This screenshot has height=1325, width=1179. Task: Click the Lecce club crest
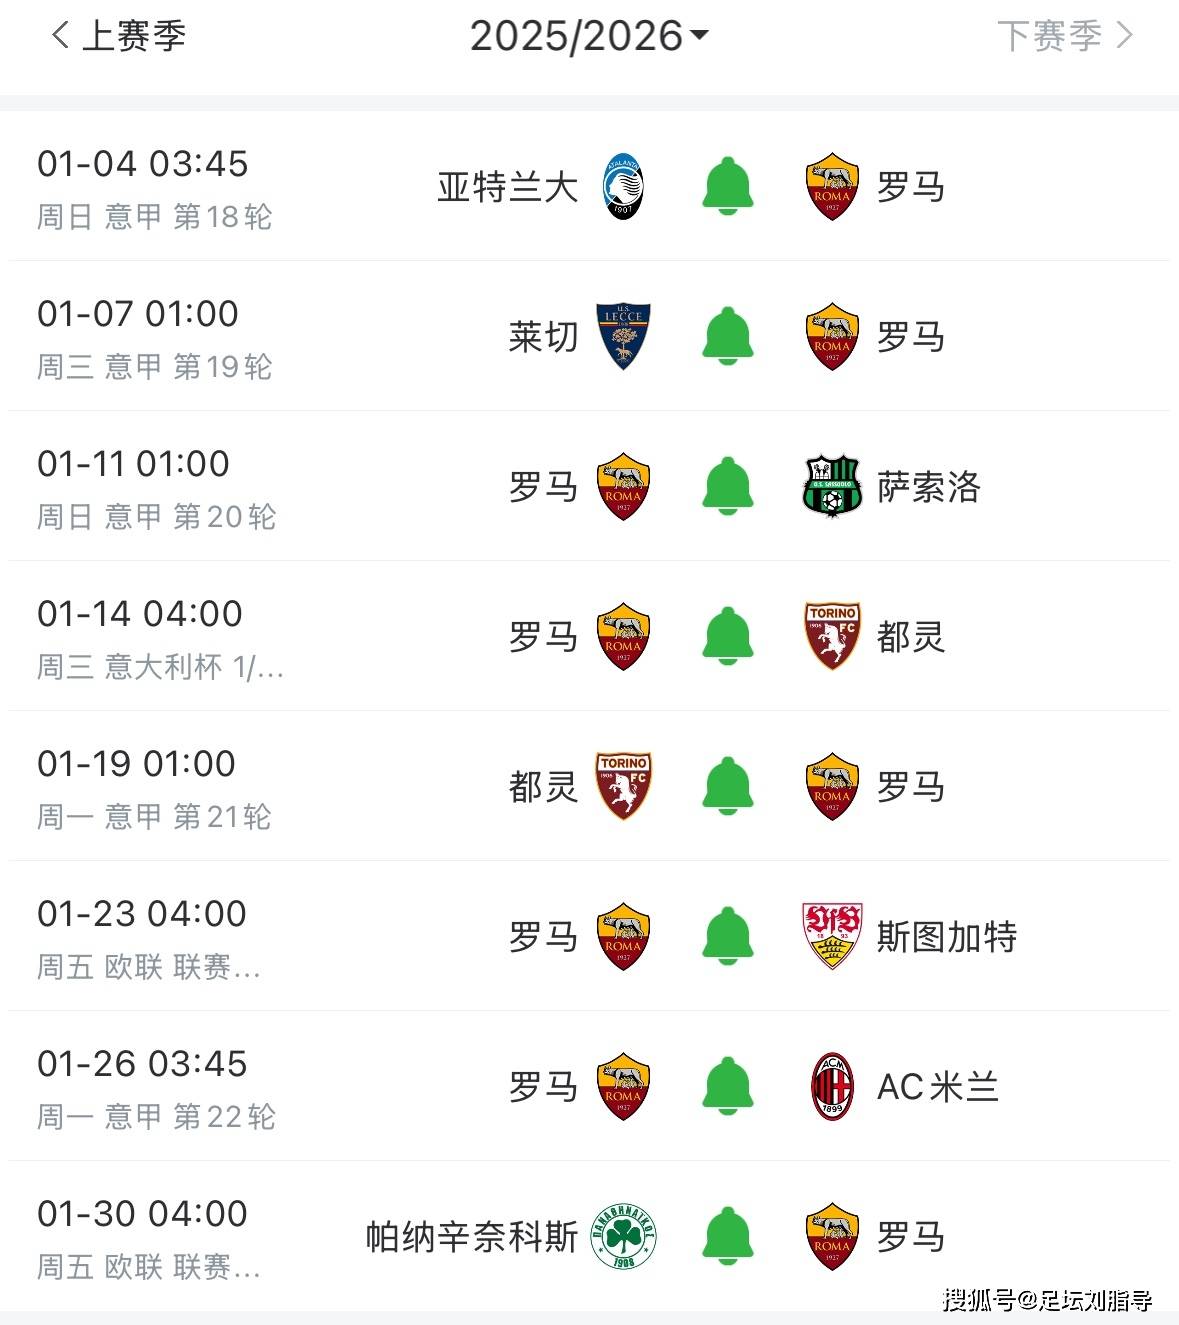pyautogui.click(x=623, y=337)
